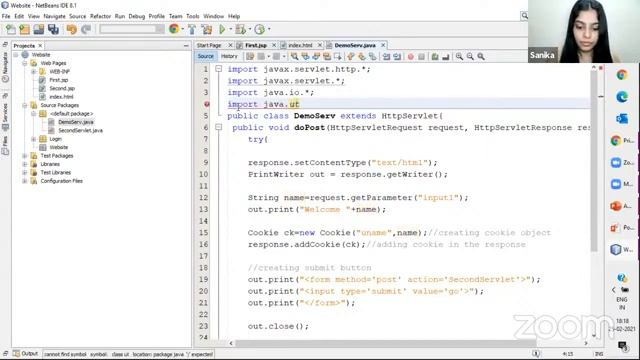Collapse the doPost method fold on line 6
Image resolution: width=640 pixels, height=360 pixels.
(219, 127)
